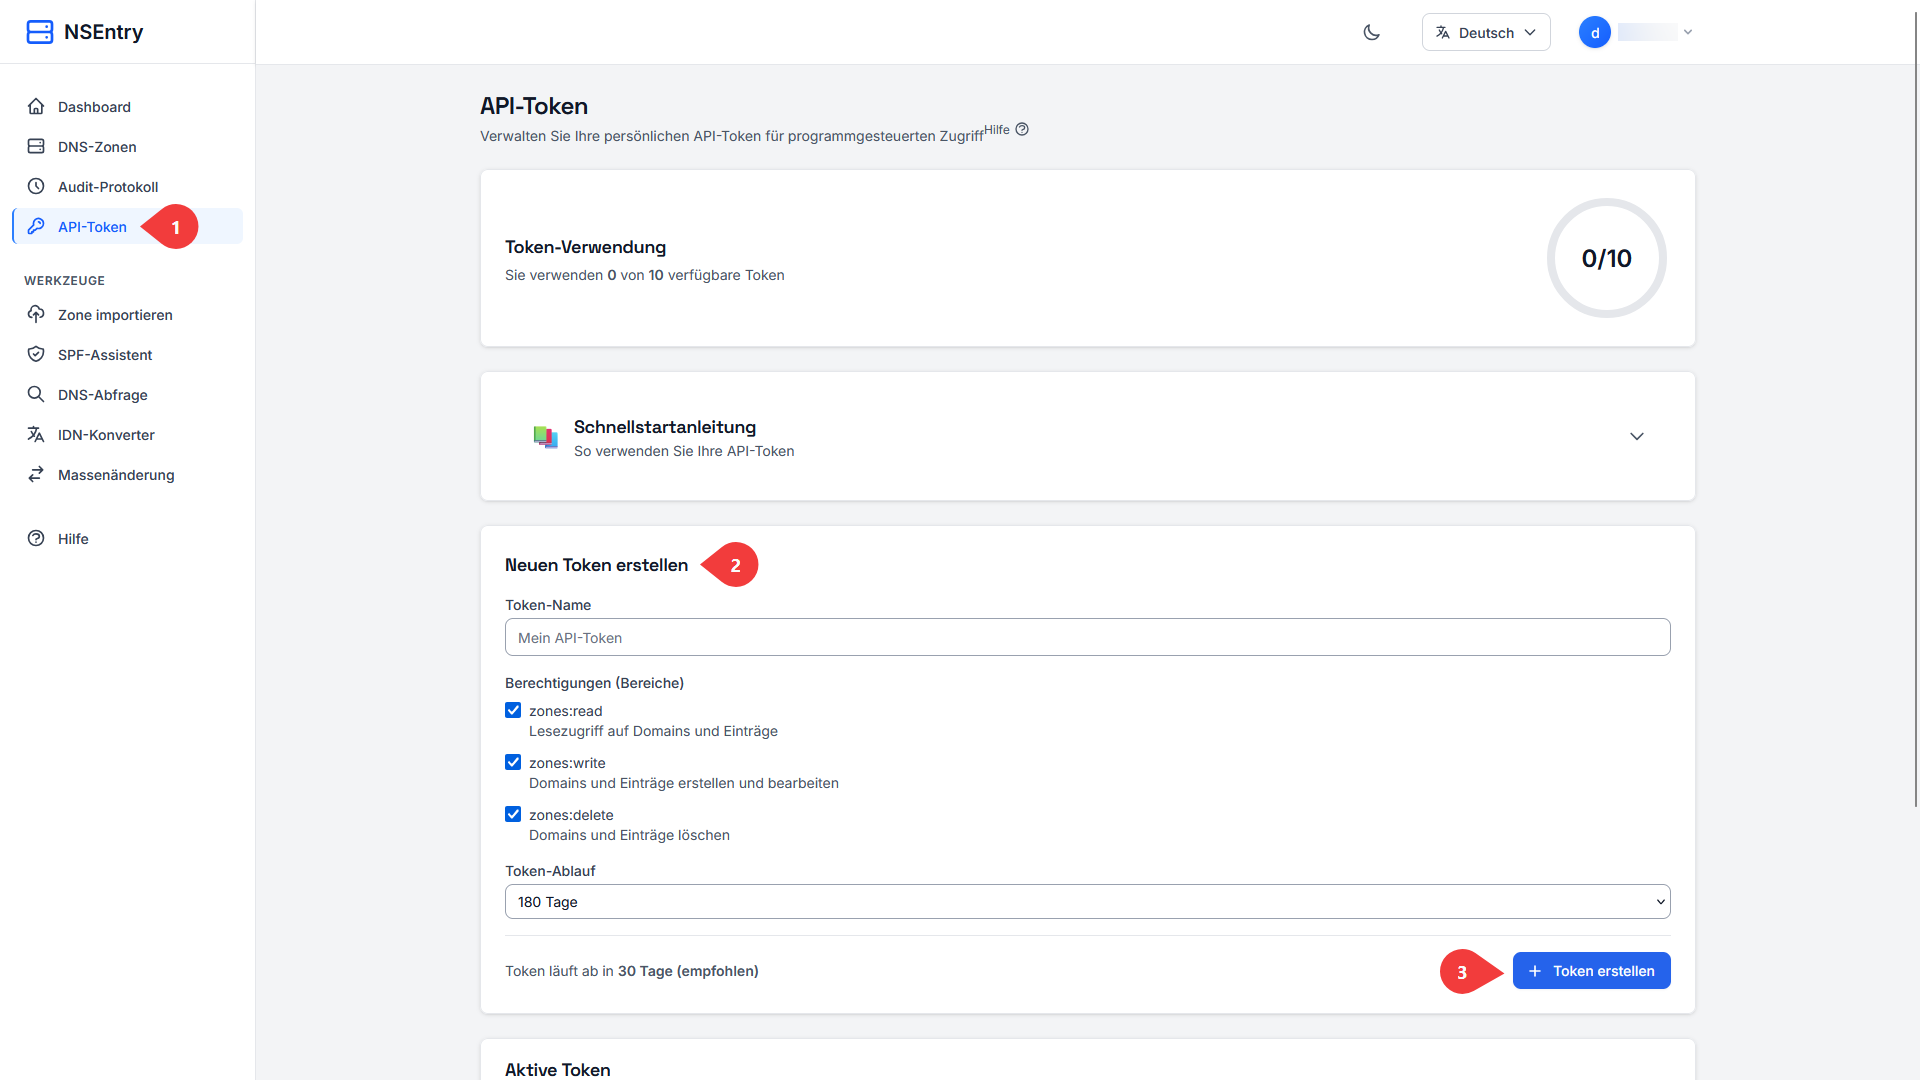
Task: Click the zones:read label text
Action: point(566,711)
